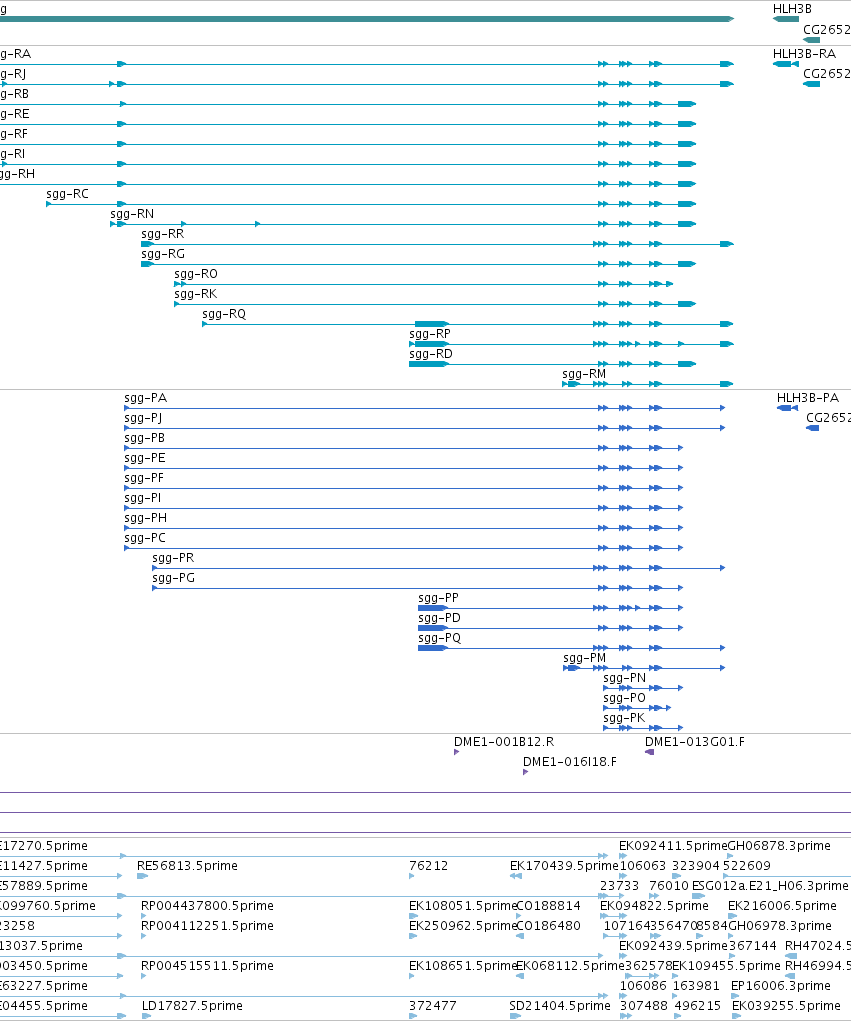Select the HLH3B gene label
Viewport: 851px width, 1021px height.
(792, 9)
